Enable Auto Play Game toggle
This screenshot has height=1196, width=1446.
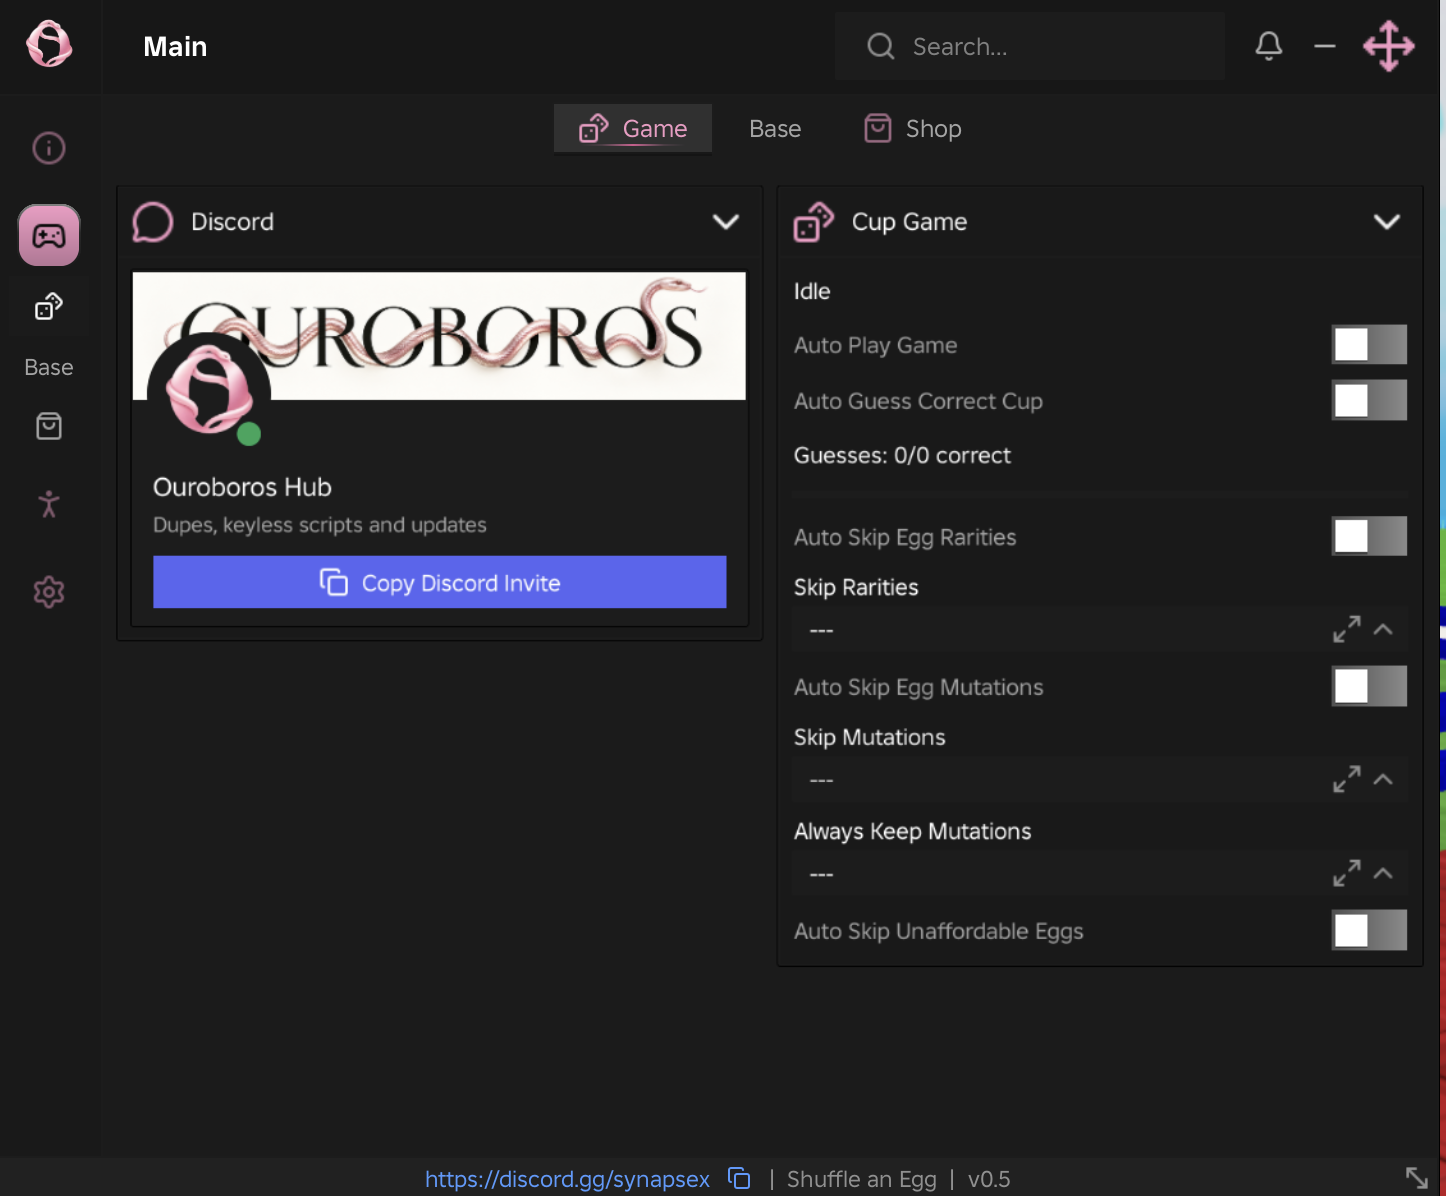(x=1369, y=344)
